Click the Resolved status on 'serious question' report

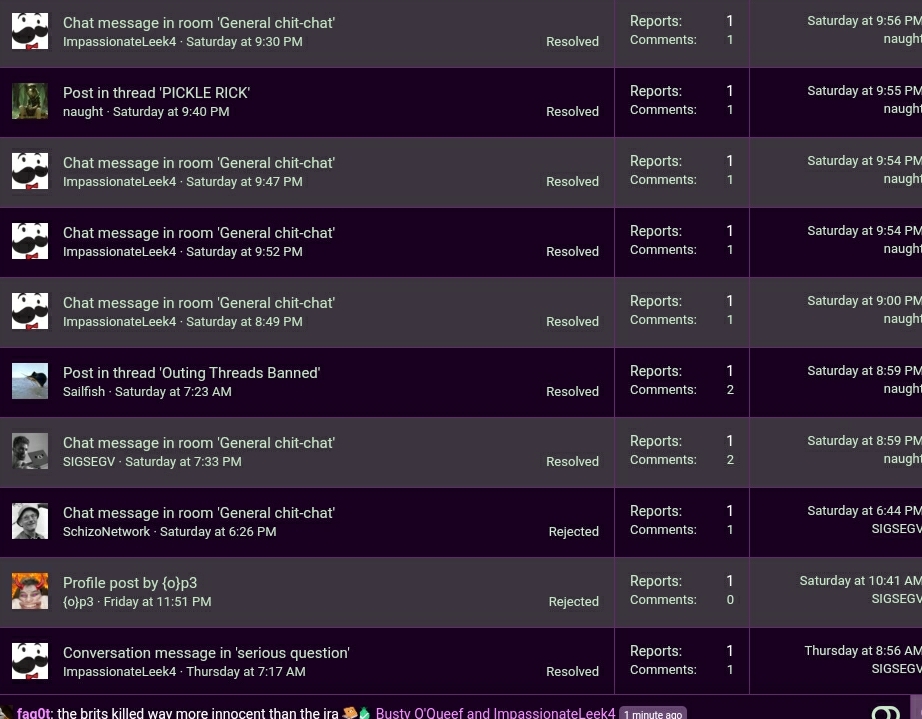coord(572,671)
